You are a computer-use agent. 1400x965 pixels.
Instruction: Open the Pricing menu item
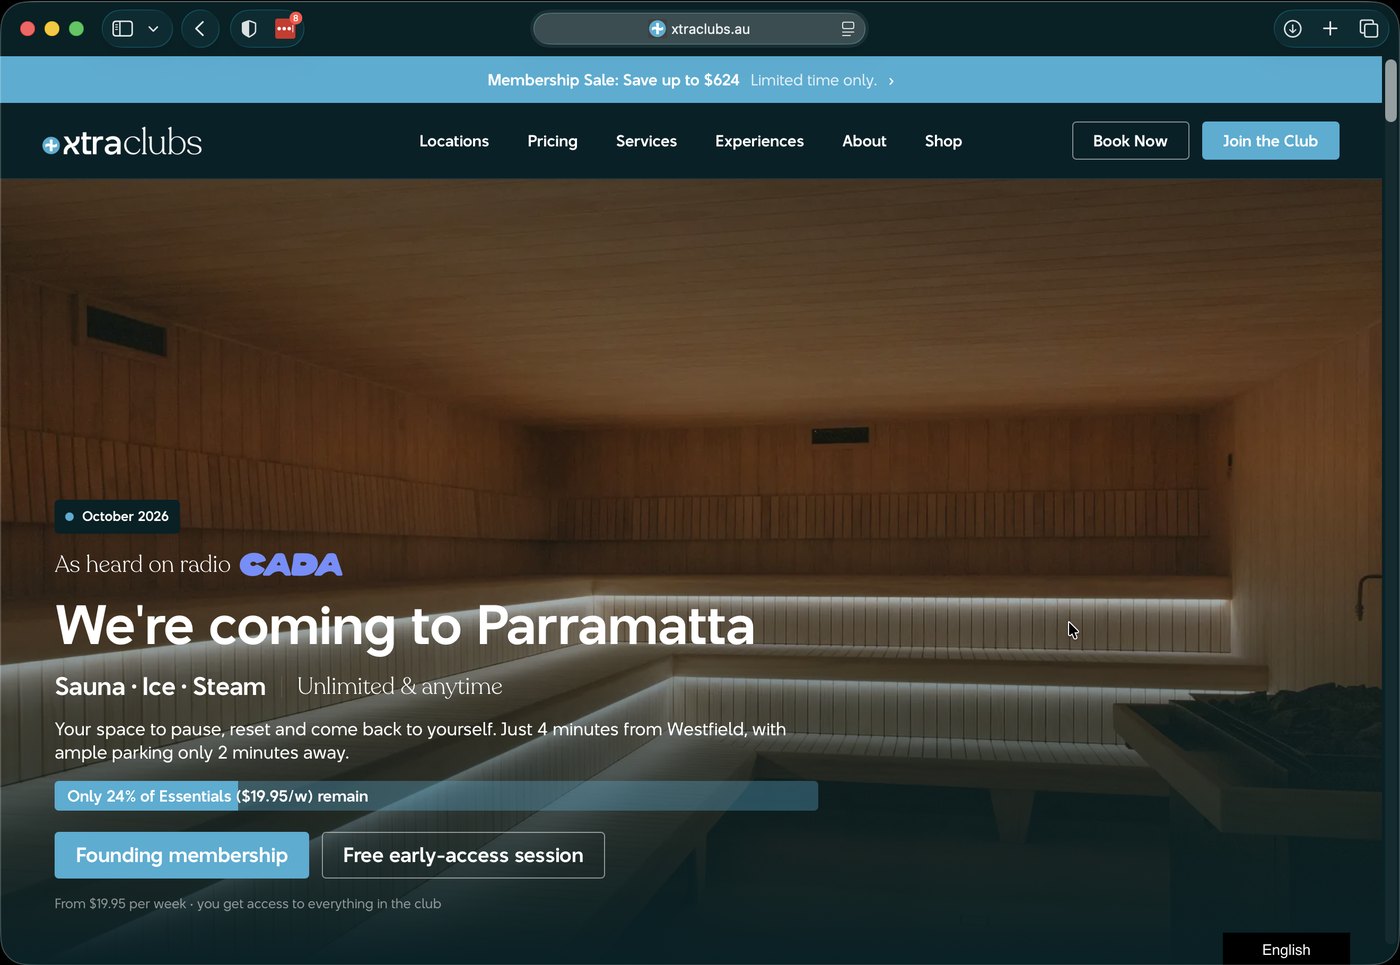[553, 141]
